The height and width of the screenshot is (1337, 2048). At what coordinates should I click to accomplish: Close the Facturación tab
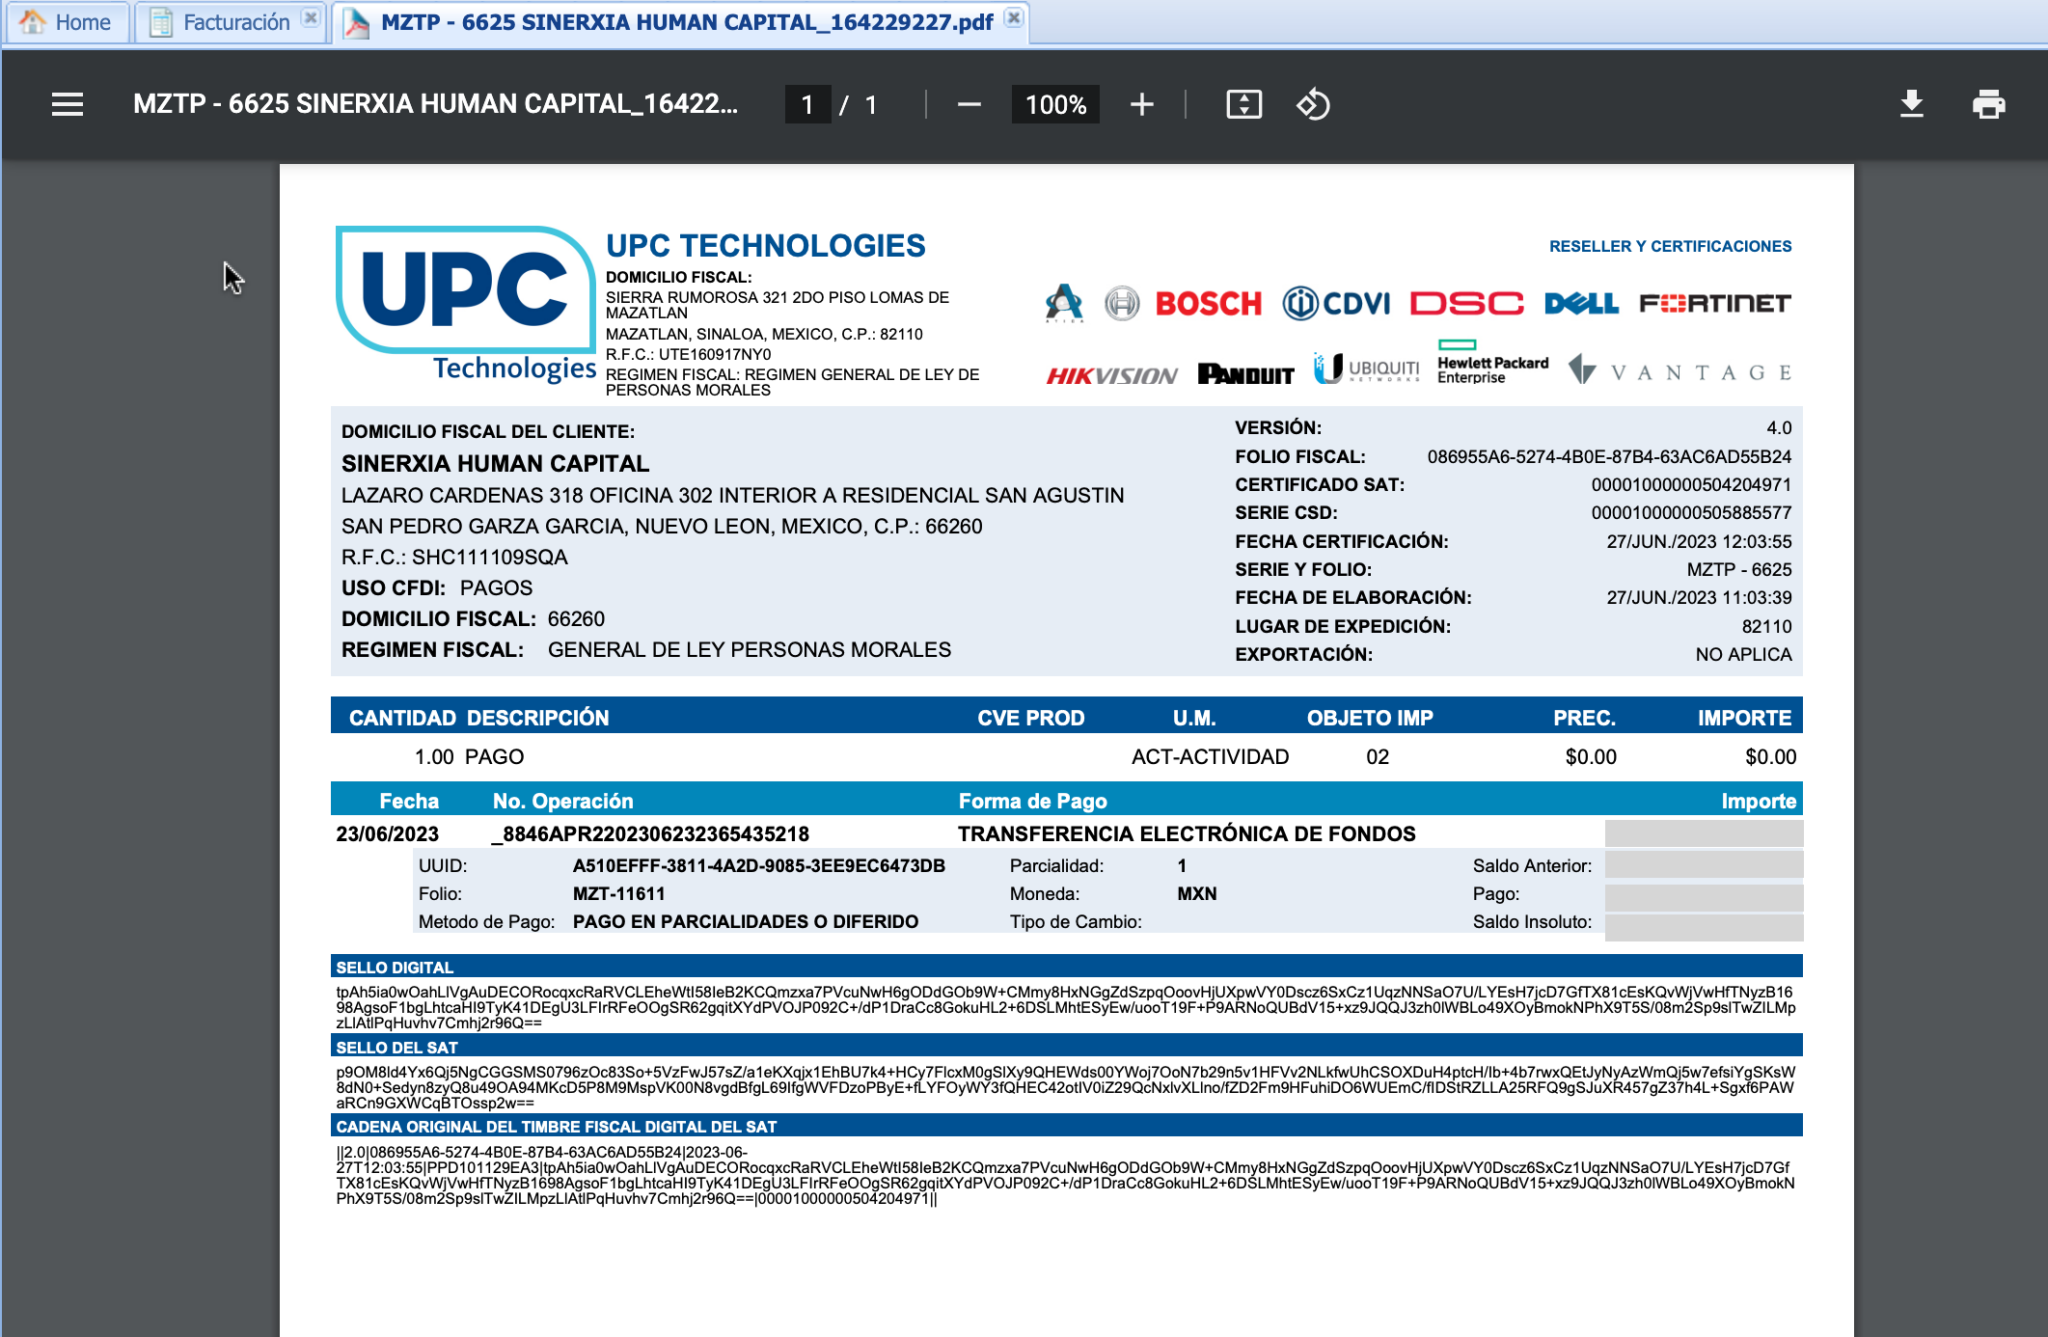(x=311, y=18)
